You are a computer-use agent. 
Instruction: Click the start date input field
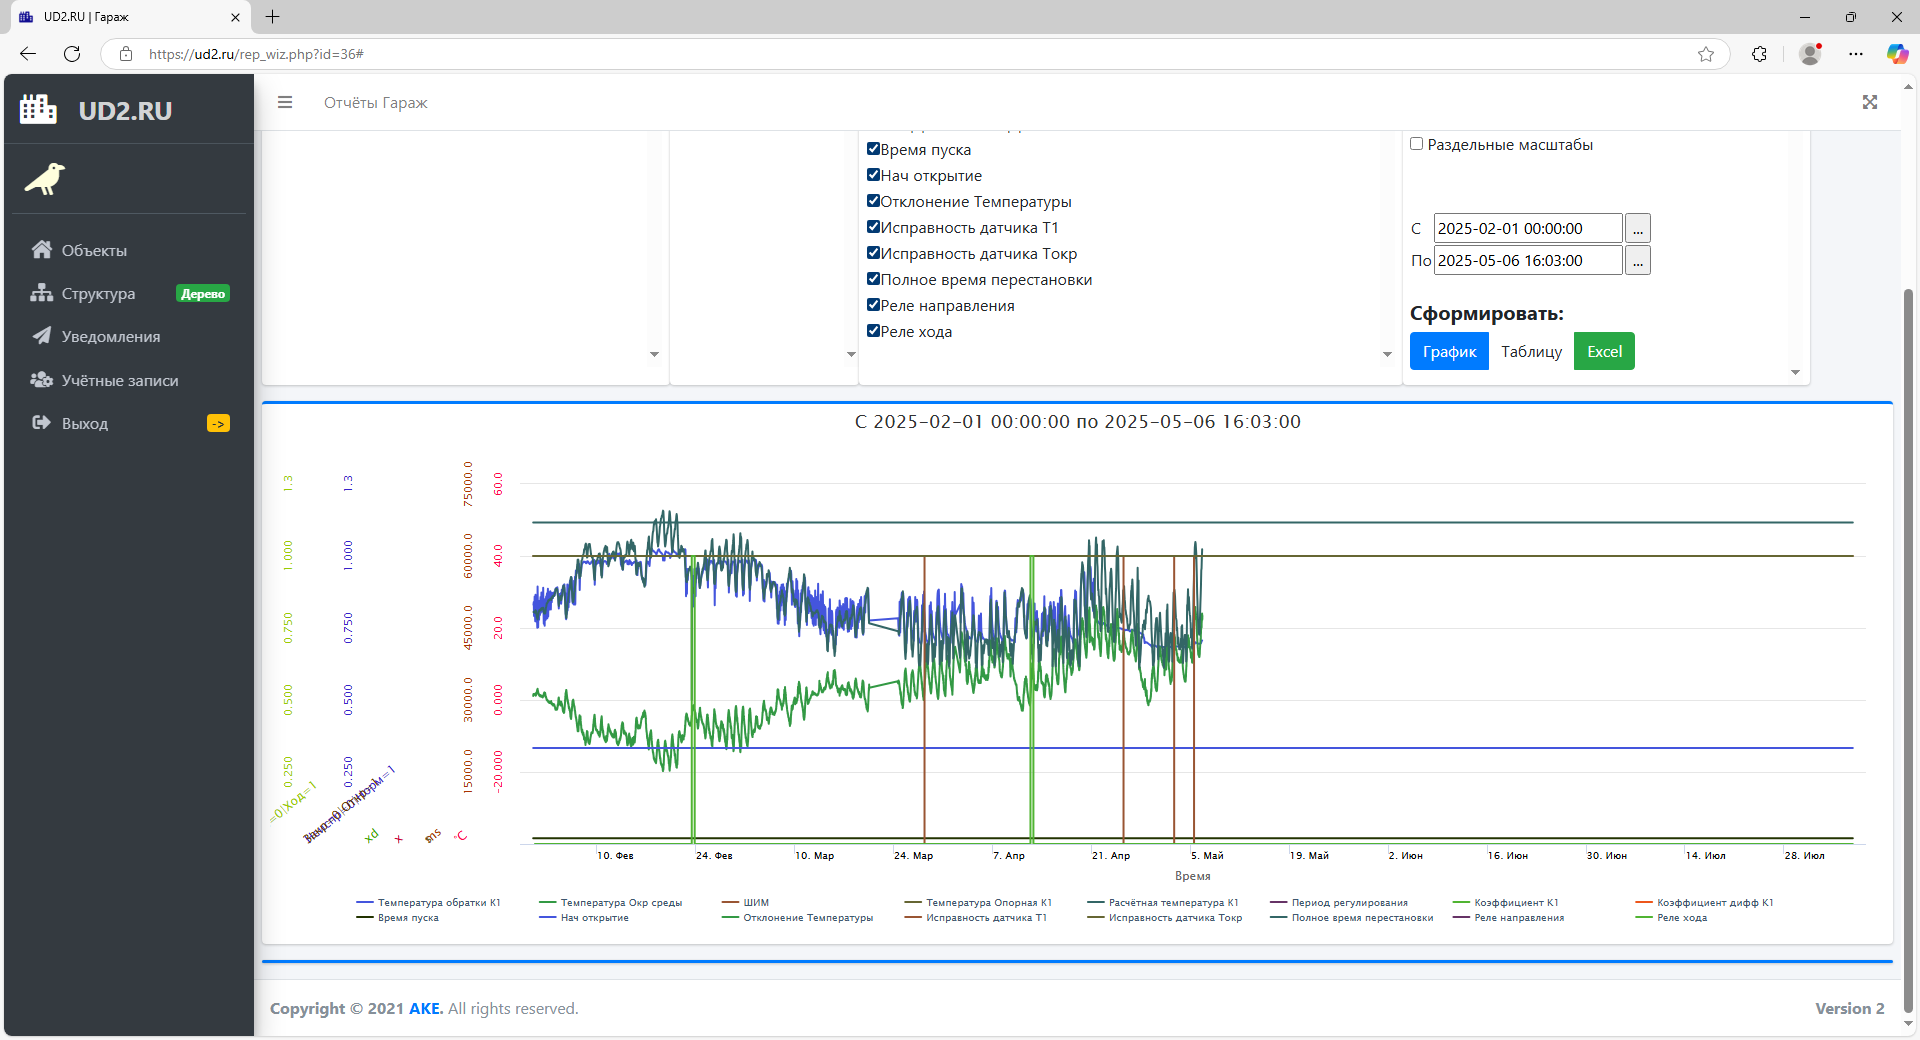1527,229
